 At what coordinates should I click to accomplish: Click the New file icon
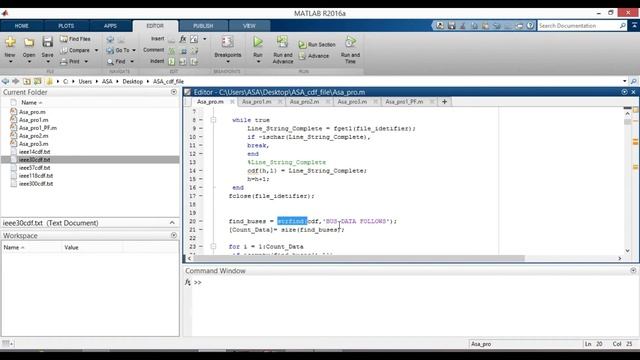(10, 42)
